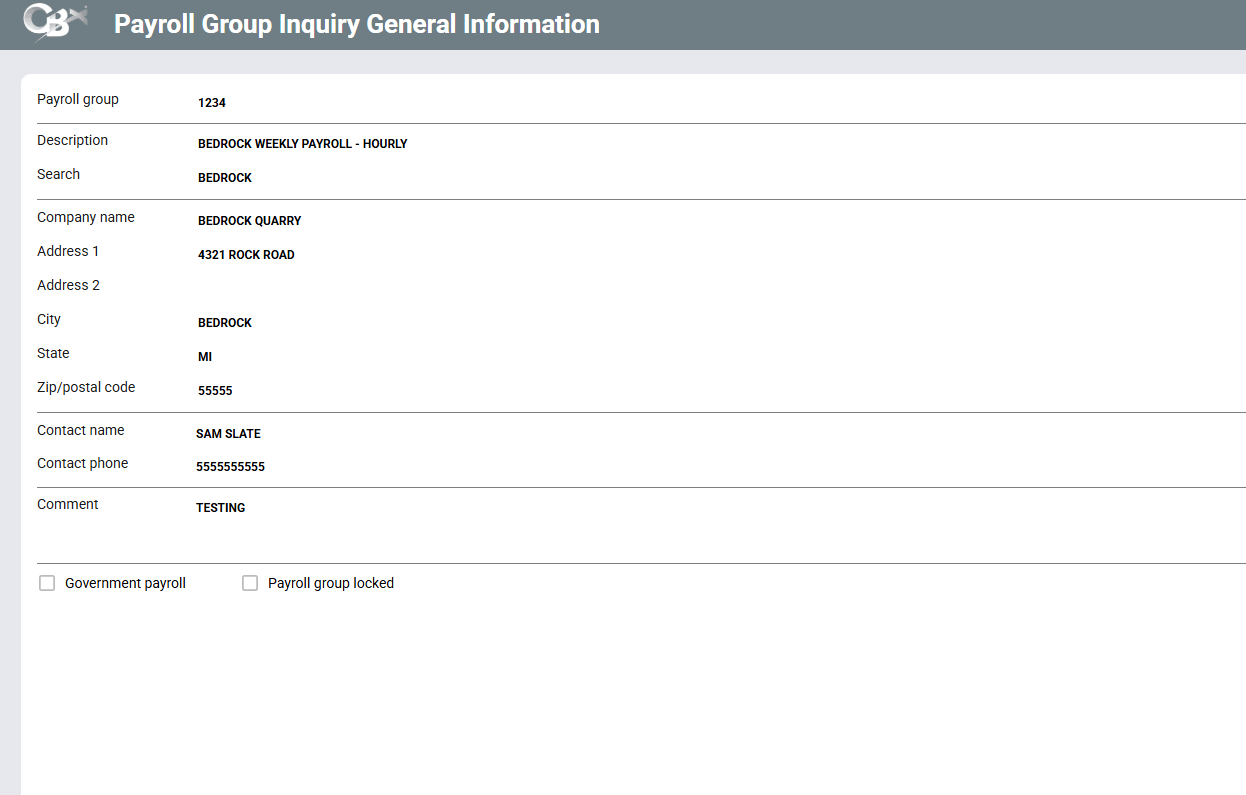The height and width of the screenshot is (795, 1246).
Task: Click the Payroll group value 1234
Action: [212, 102]
